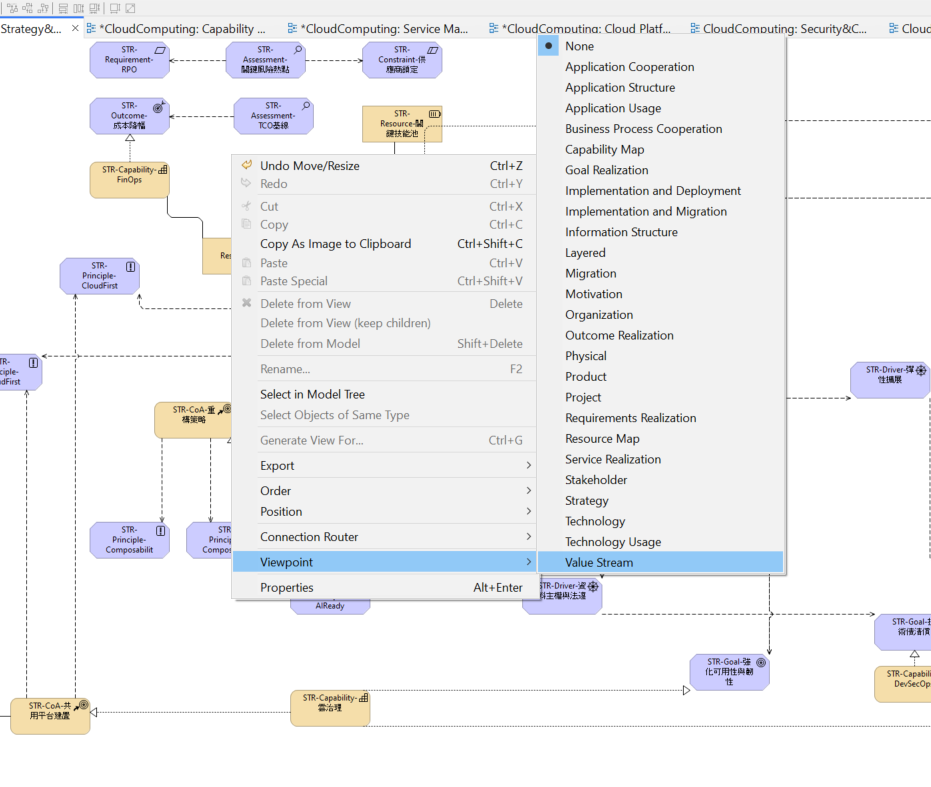This screenshot has height=787, width=931.
Task: Choose the Value Stream viewpoint
Action: (661, 562)
